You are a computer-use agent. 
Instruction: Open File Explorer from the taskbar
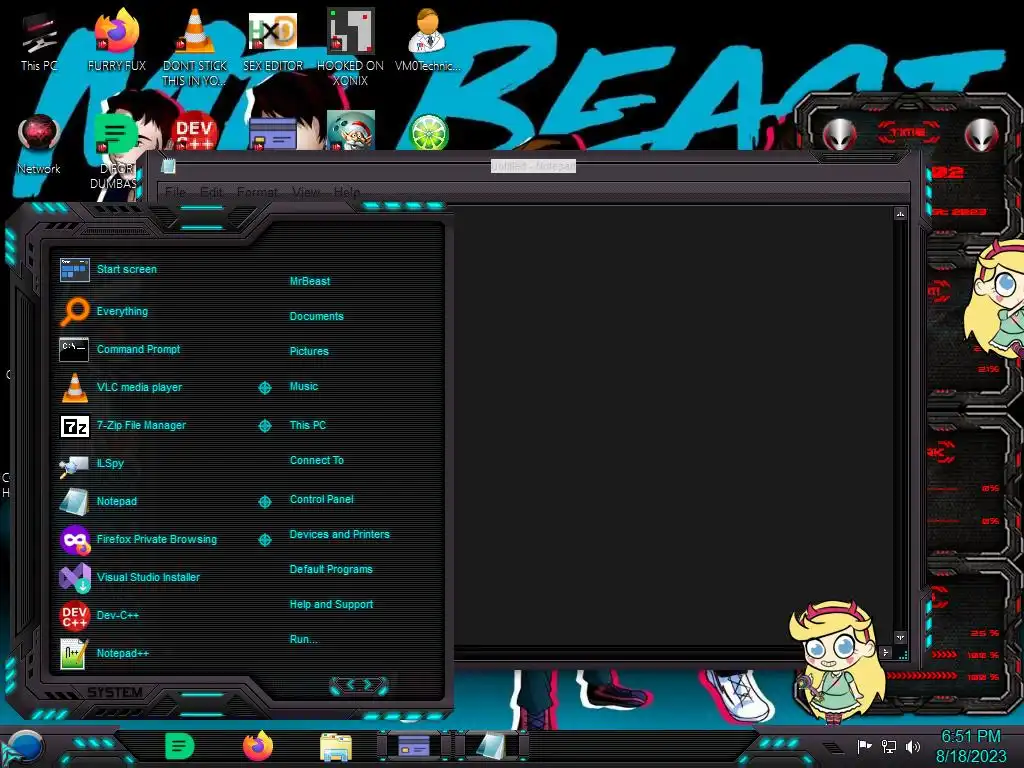336,746
